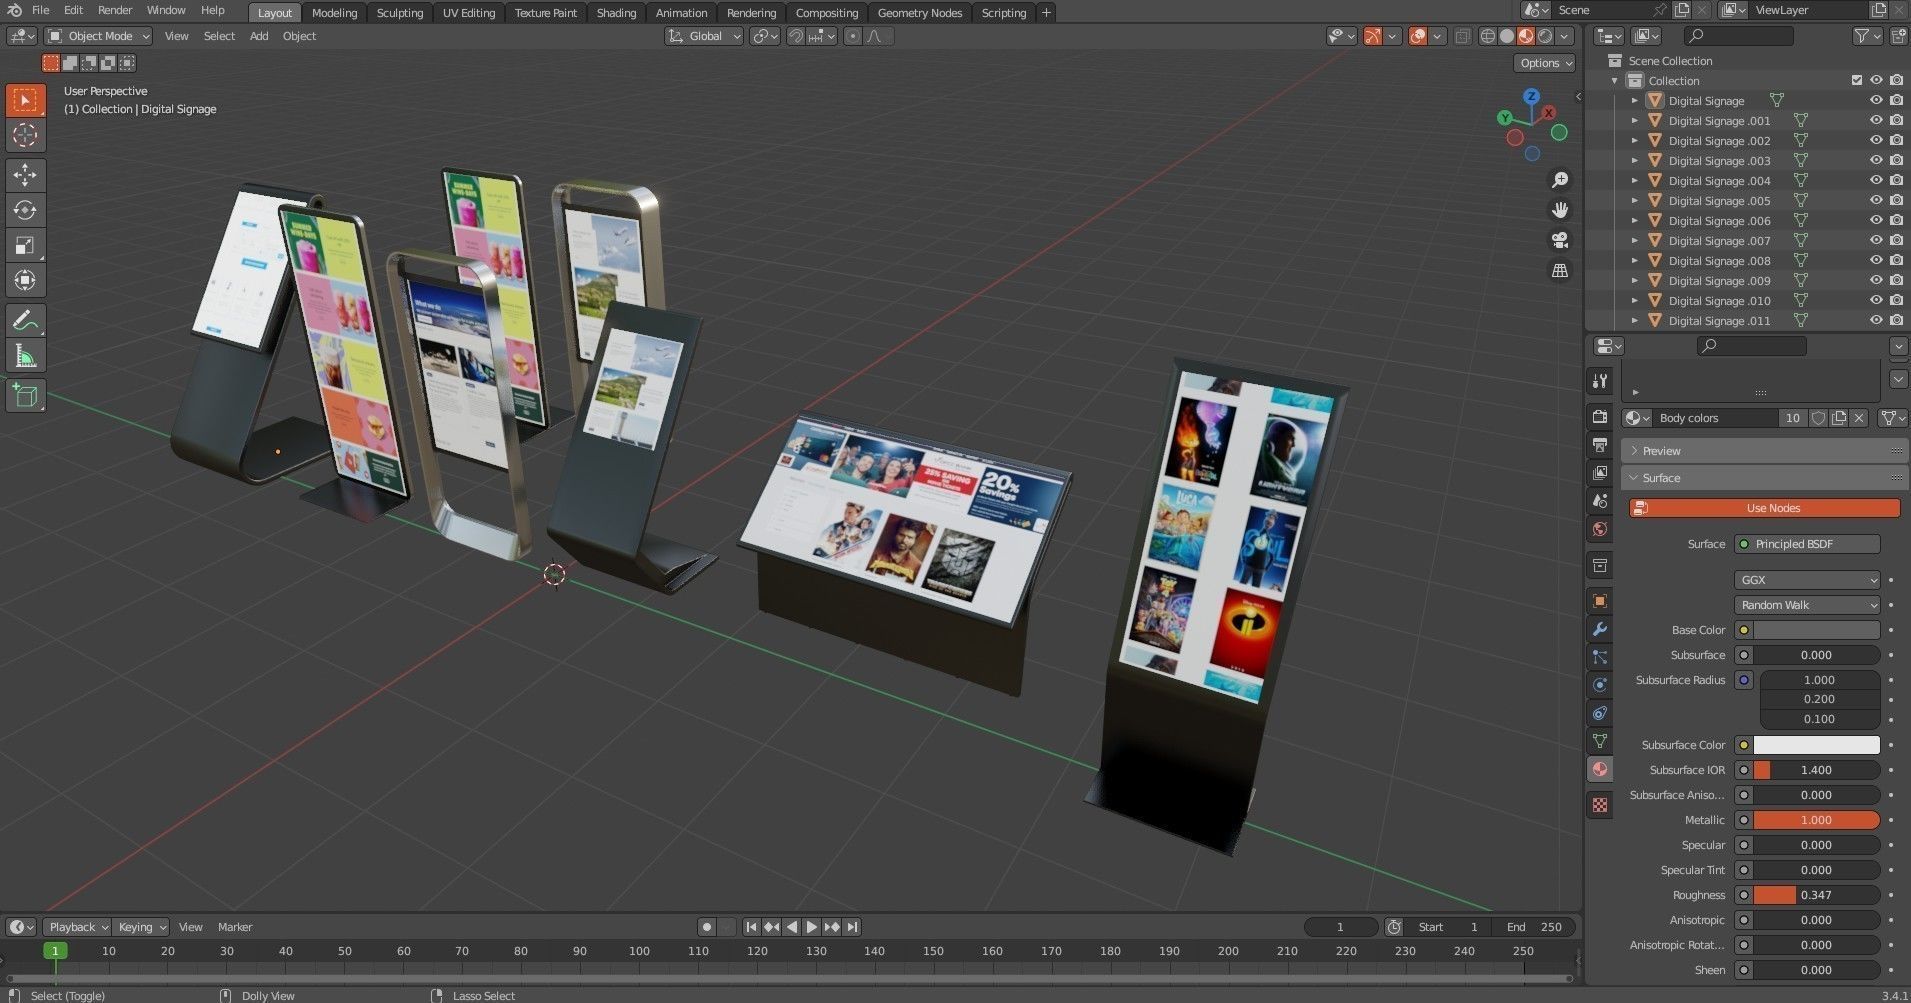Open the Principled BSDF surface selector
Viewport: 1911px width, 1003px height.
pyautogui.click(x=1807, y=544)
